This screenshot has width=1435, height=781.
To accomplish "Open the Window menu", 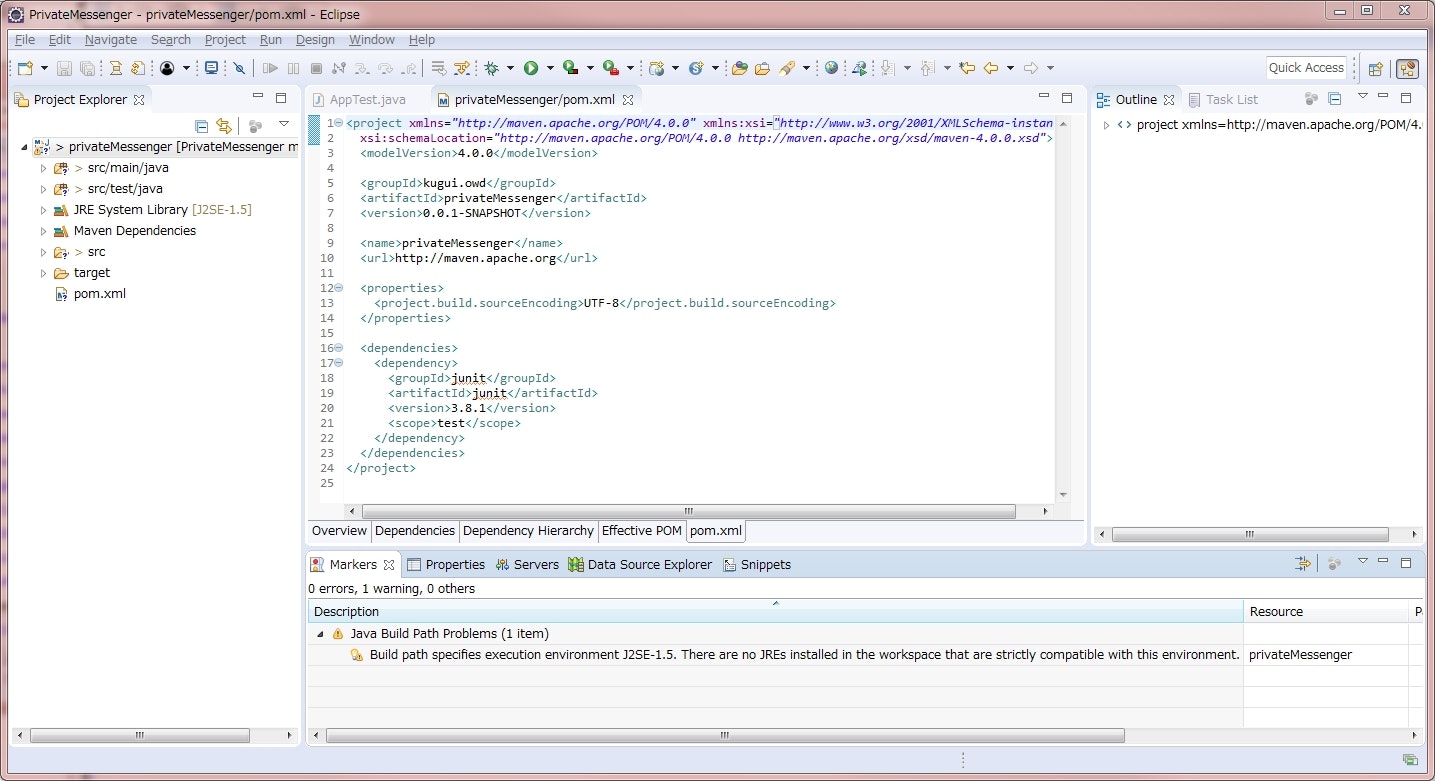I will (x=372, y=40).
